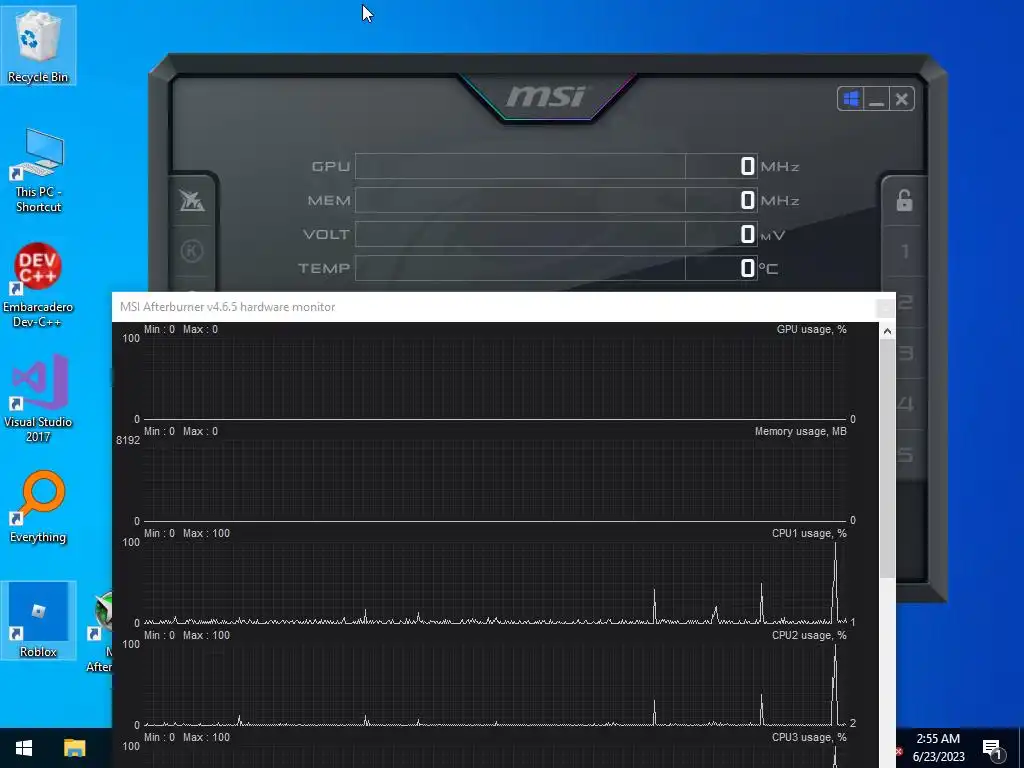Viewport: 1024px width, 768px height.
Task: Select profile slot 4 in Afterburner
Action: coord(905,404)
